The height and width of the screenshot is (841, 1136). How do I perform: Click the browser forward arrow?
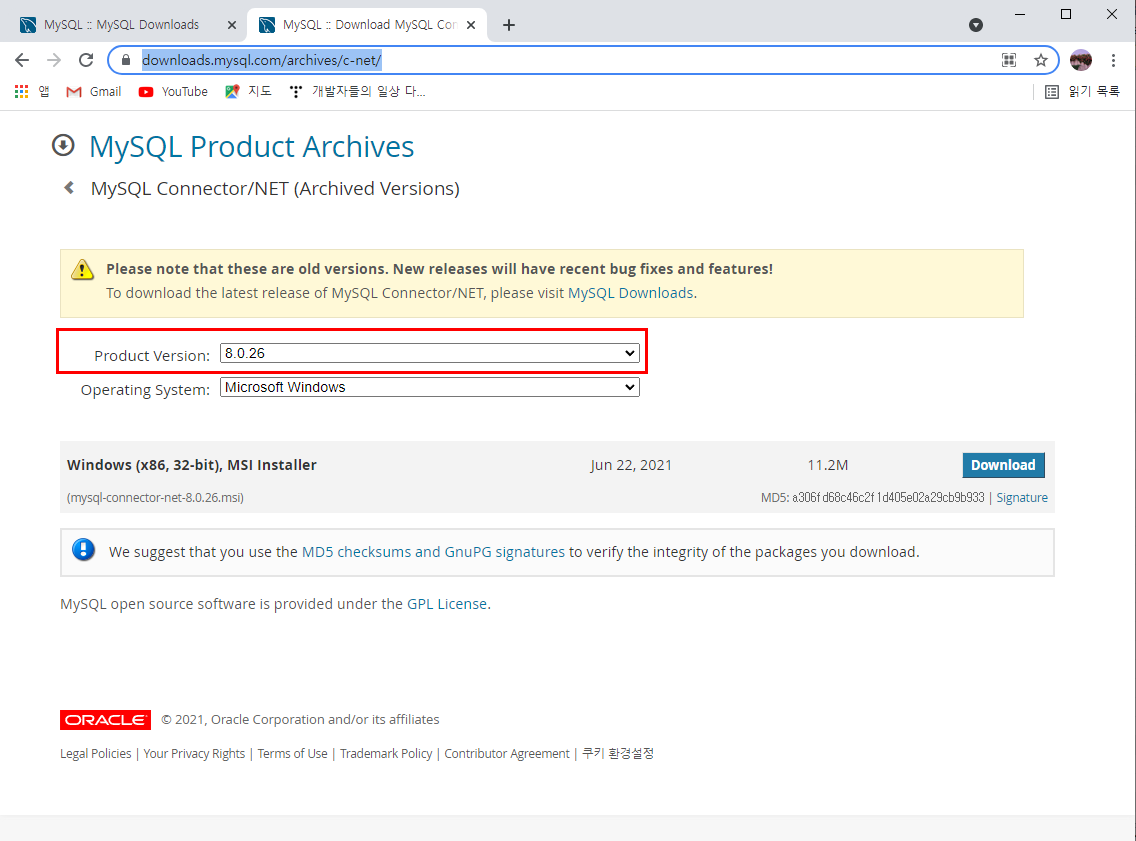(x=54, y=60)
